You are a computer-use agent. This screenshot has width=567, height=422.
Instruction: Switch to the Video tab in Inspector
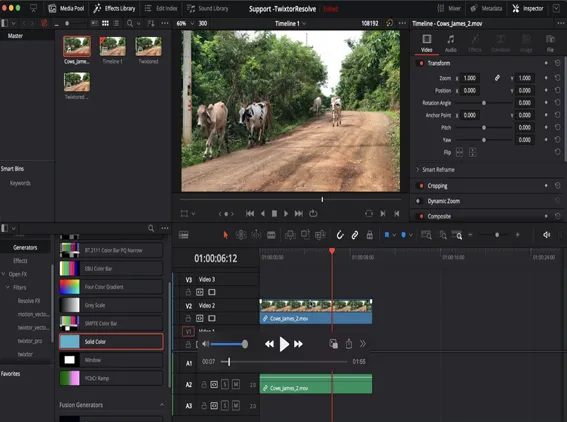coord(427,43)
